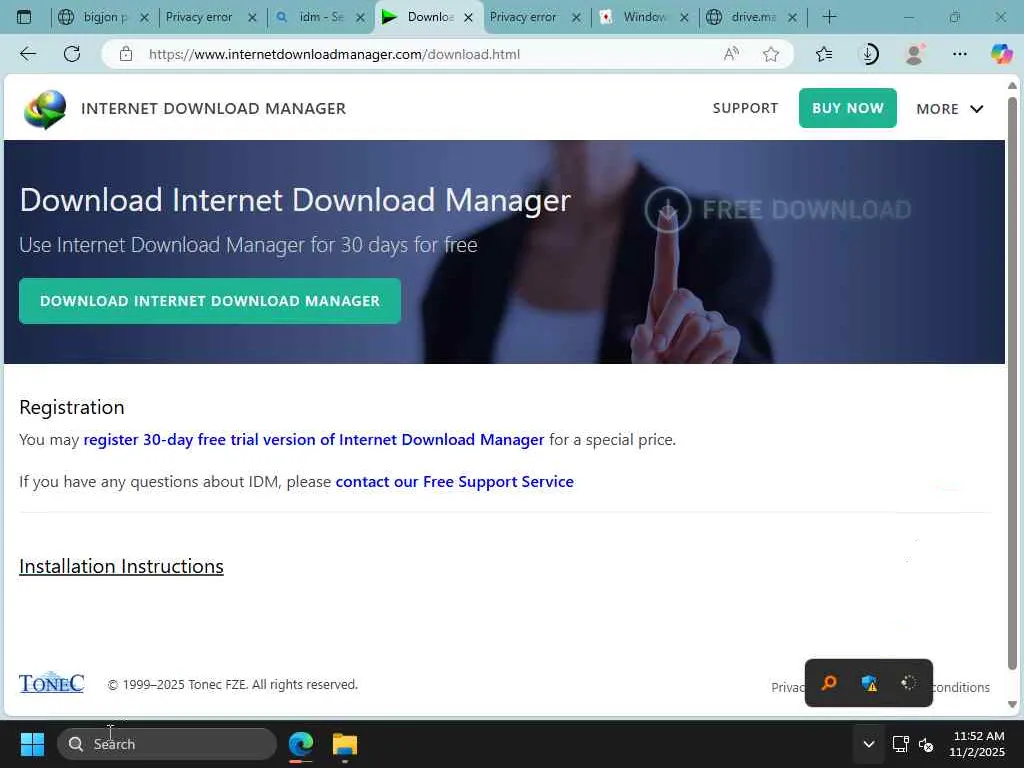
Task: Open the tab actions menu
Action: [24, 17]
